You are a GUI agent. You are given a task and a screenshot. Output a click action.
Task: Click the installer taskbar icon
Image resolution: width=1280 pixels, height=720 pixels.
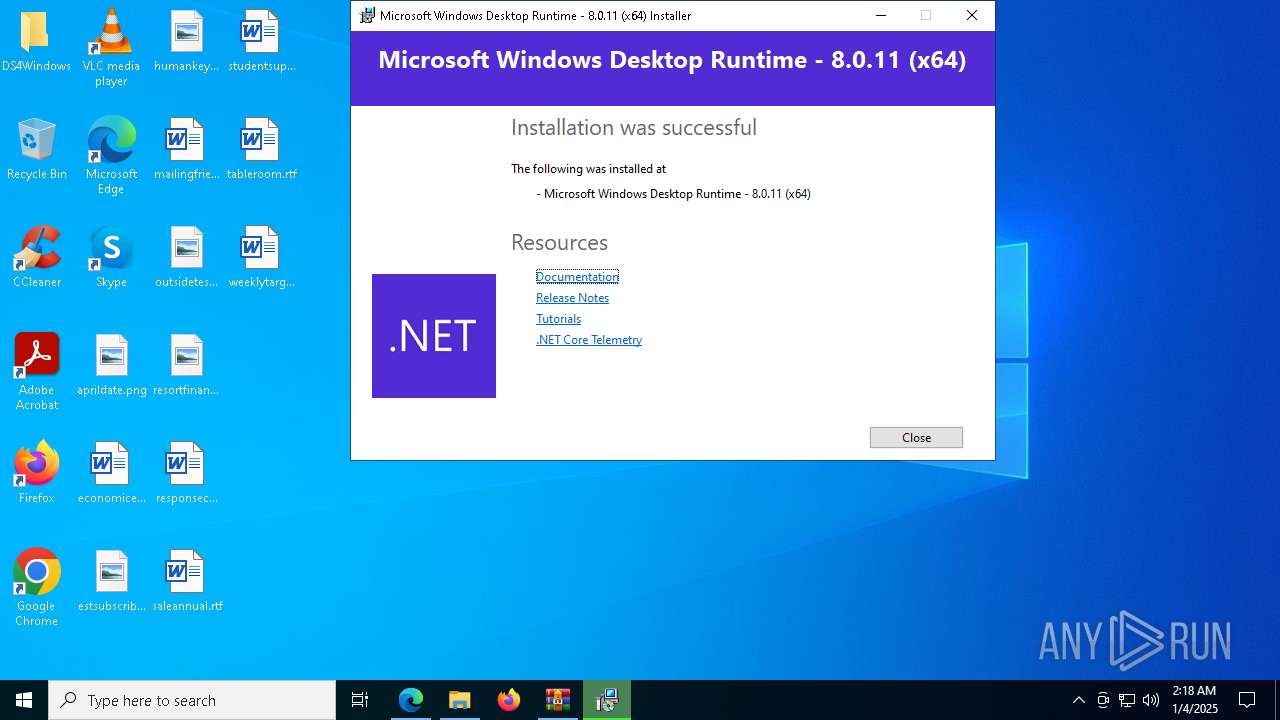(607, 700)
